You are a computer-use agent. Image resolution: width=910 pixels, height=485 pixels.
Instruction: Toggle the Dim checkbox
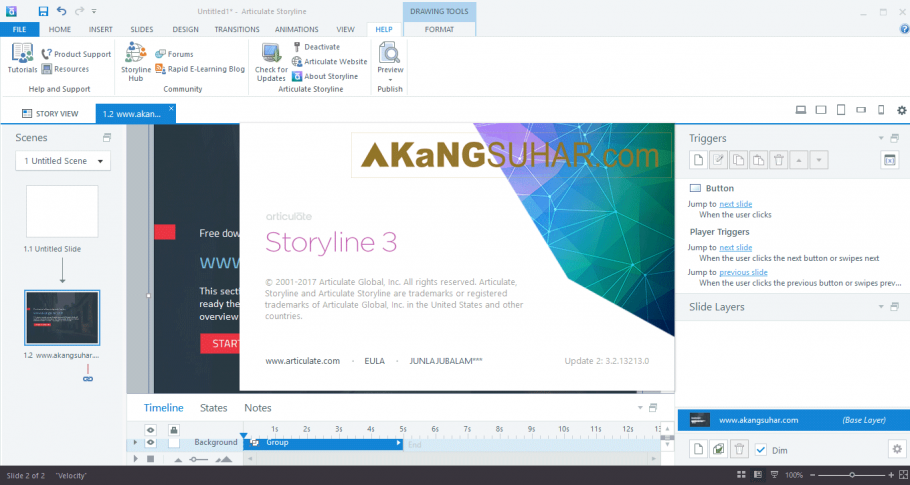(x=761, y=450)
